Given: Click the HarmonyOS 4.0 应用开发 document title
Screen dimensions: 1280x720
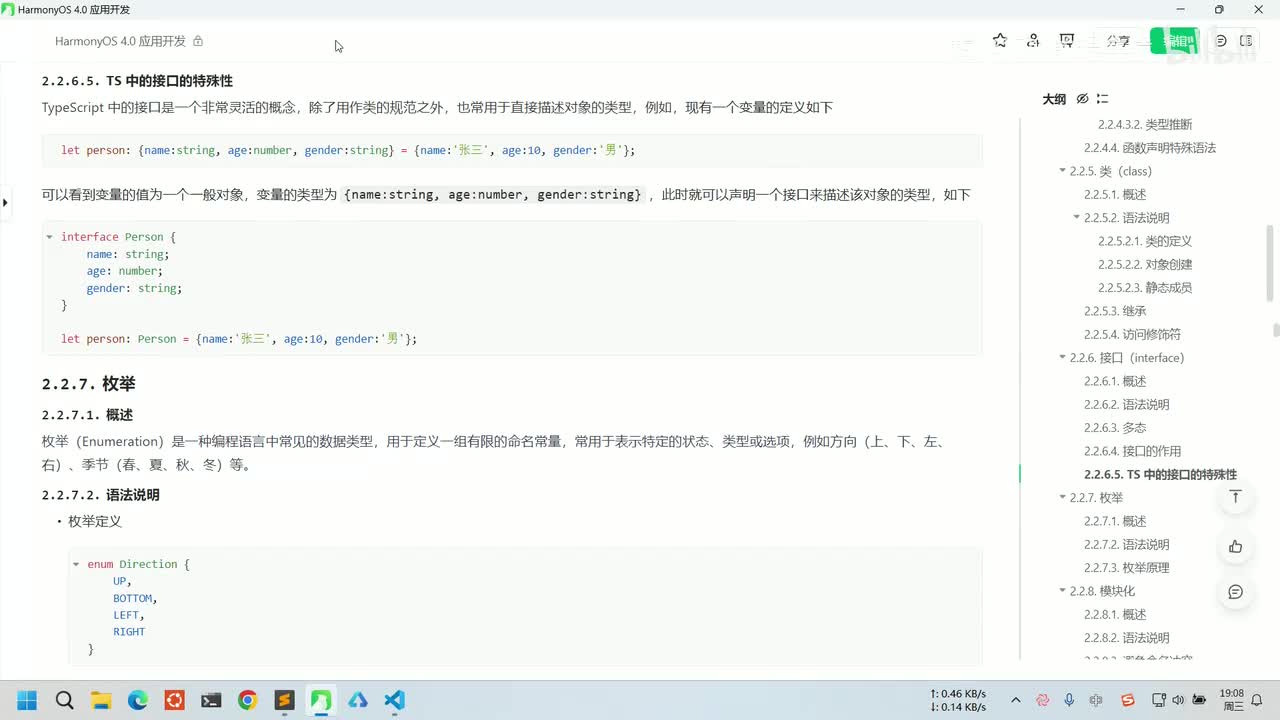Looking at the screenshot, I should click(120, 41).
